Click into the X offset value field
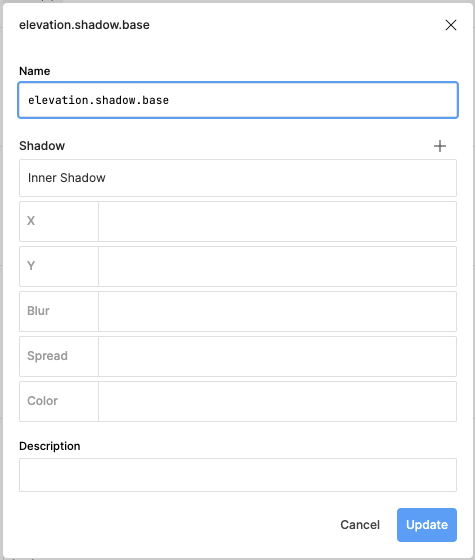Image resolution: width=475 pixels, height=560 pixels. pos(278,221)
